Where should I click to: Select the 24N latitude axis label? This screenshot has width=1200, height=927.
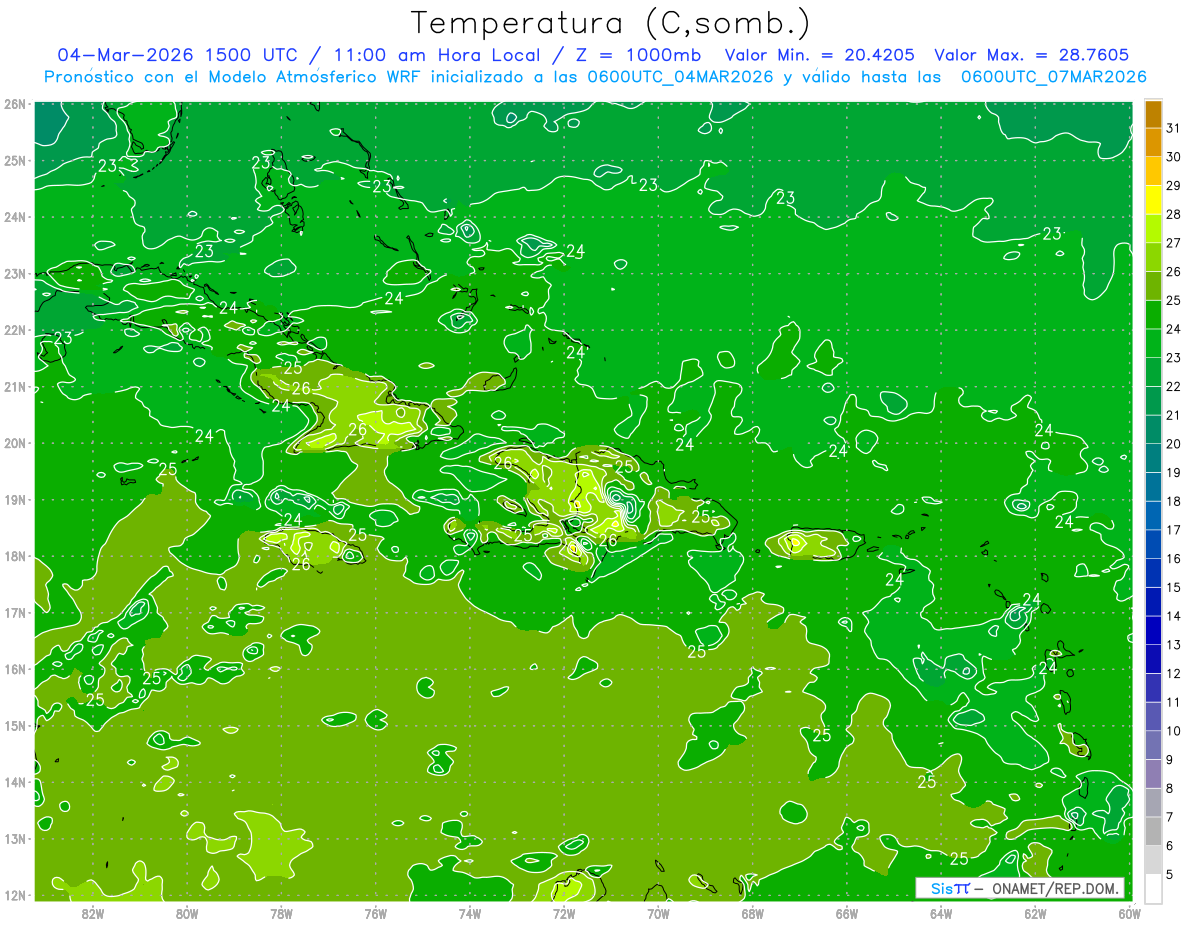pyautogui.click(x=15, y=217)
